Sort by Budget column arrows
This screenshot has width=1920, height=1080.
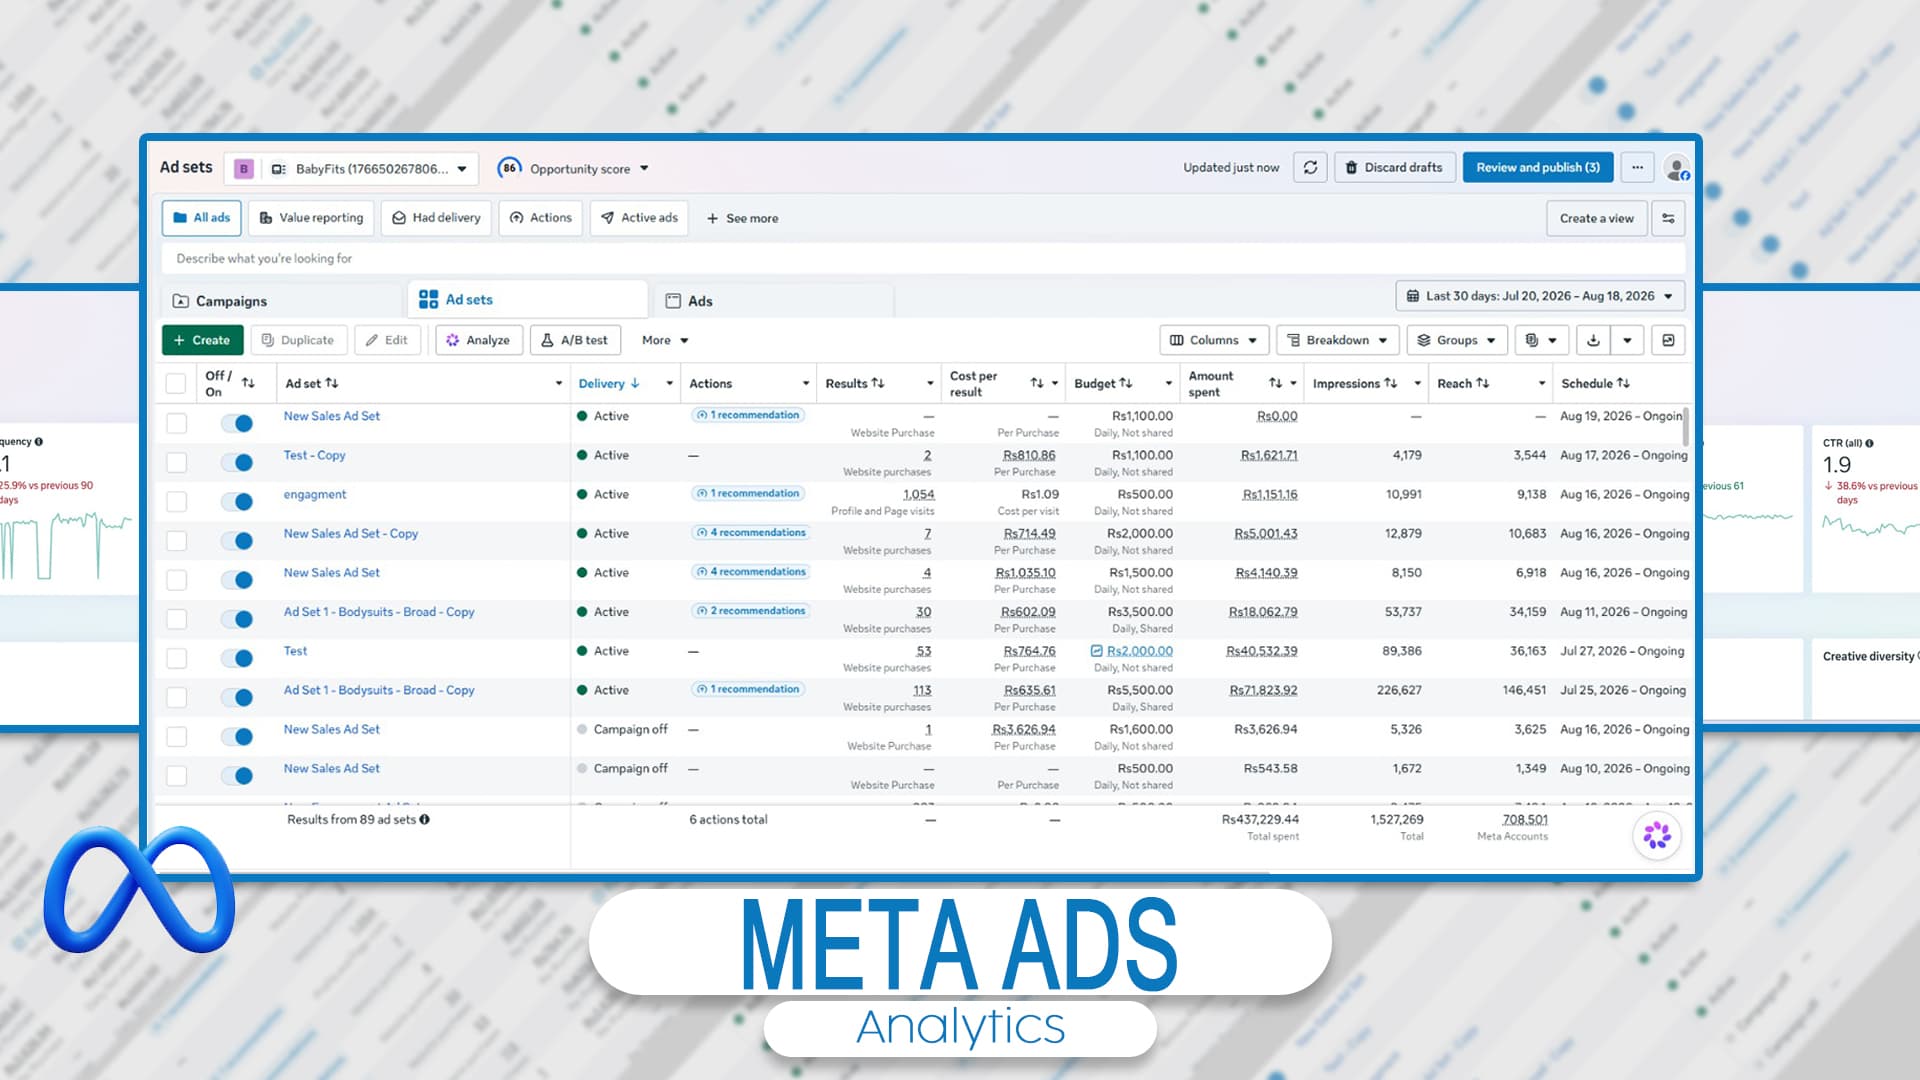pos(1126,383)
